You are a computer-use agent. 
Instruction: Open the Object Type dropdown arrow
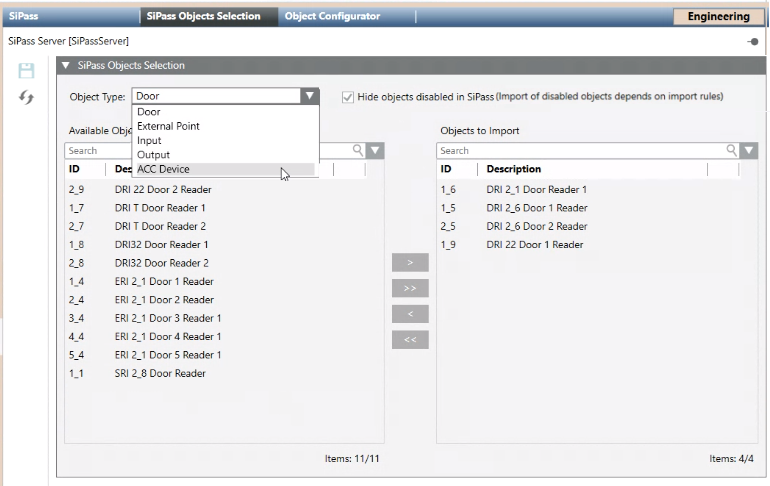[310, 97]
